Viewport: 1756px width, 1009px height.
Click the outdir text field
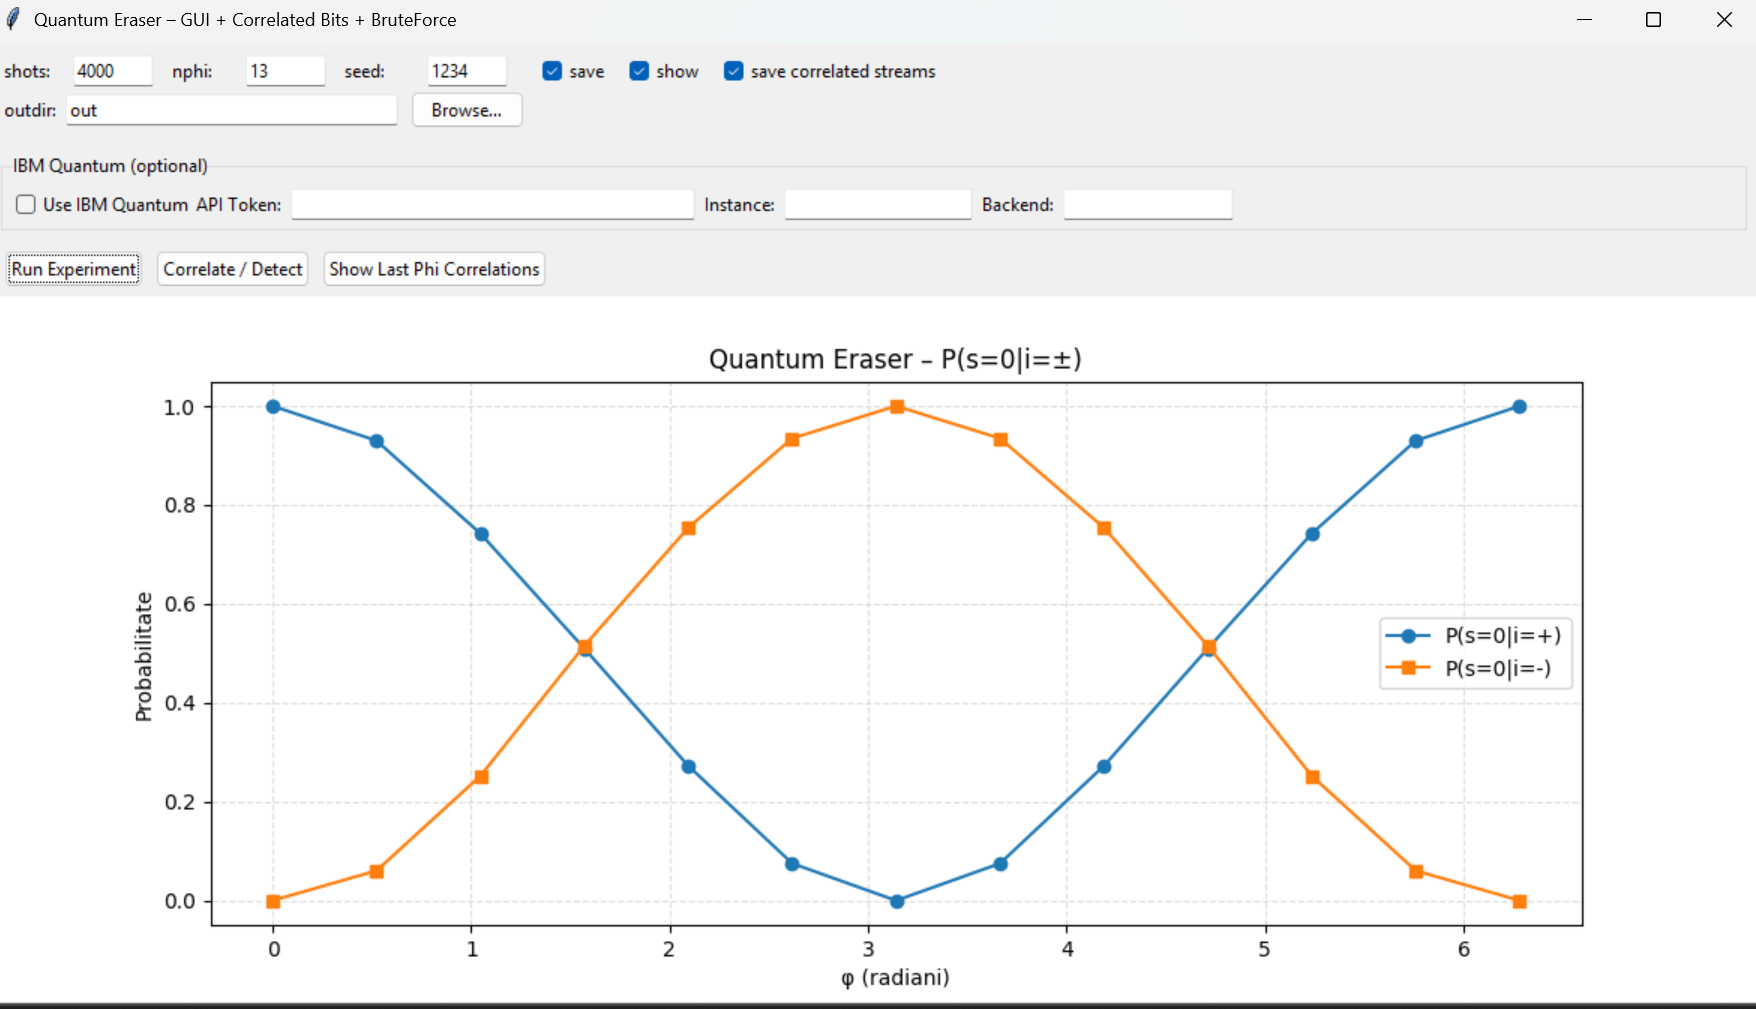232,110
